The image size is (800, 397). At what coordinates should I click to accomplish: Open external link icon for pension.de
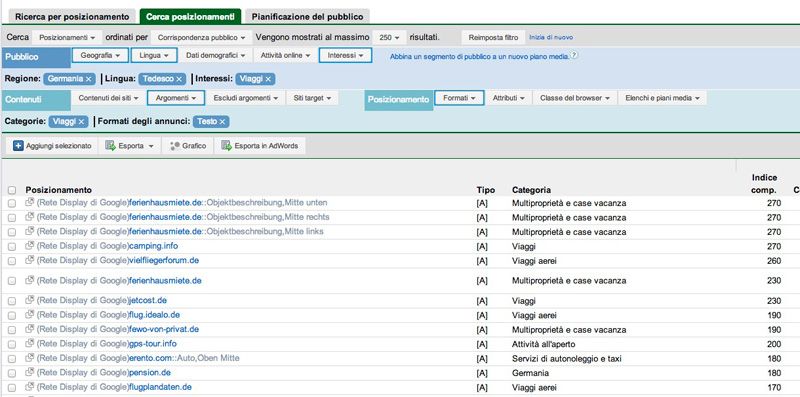click(x=30, y=372)
